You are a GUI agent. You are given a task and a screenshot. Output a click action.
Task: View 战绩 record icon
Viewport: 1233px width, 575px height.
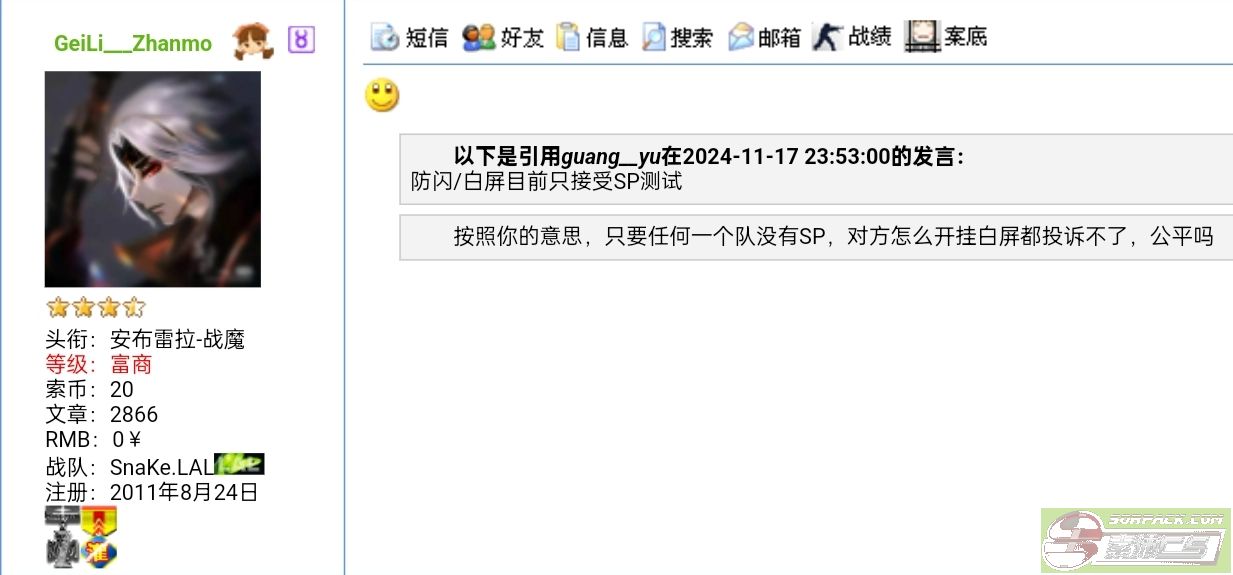827,37
